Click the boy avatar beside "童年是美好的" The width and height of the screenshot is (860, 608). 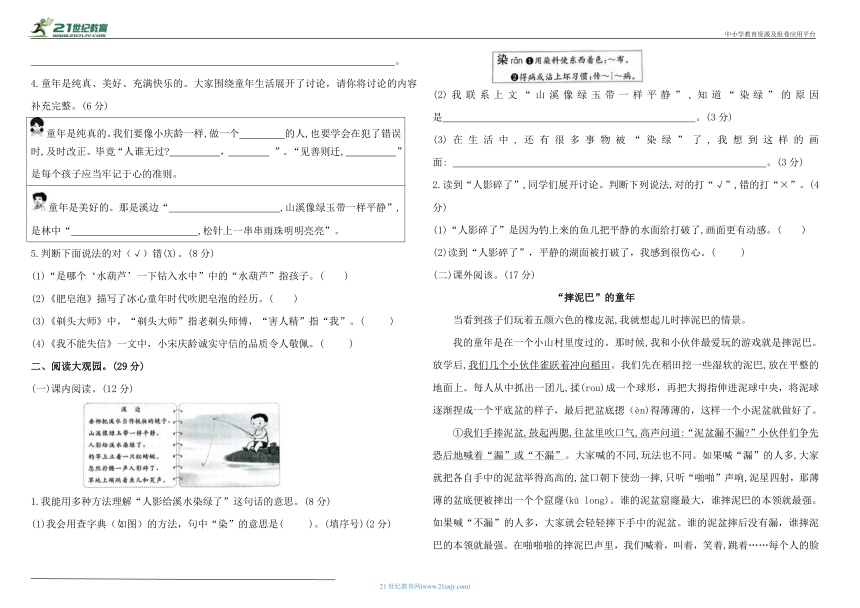38,201
